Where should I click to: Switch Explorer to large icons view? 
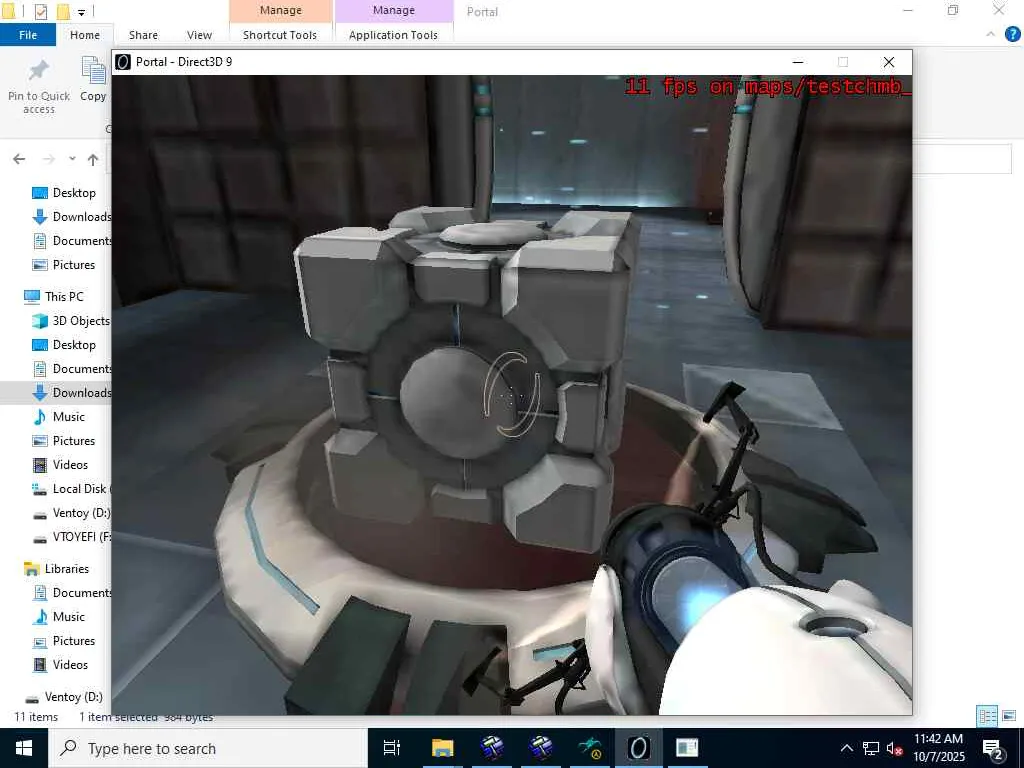tap(1009, 716)
